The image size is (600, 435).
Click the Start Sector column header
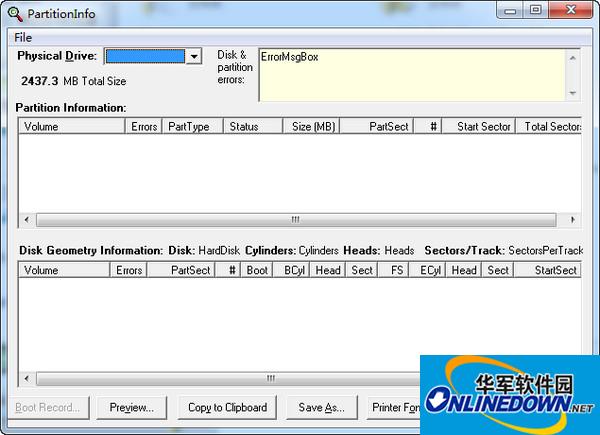(482, 127)
